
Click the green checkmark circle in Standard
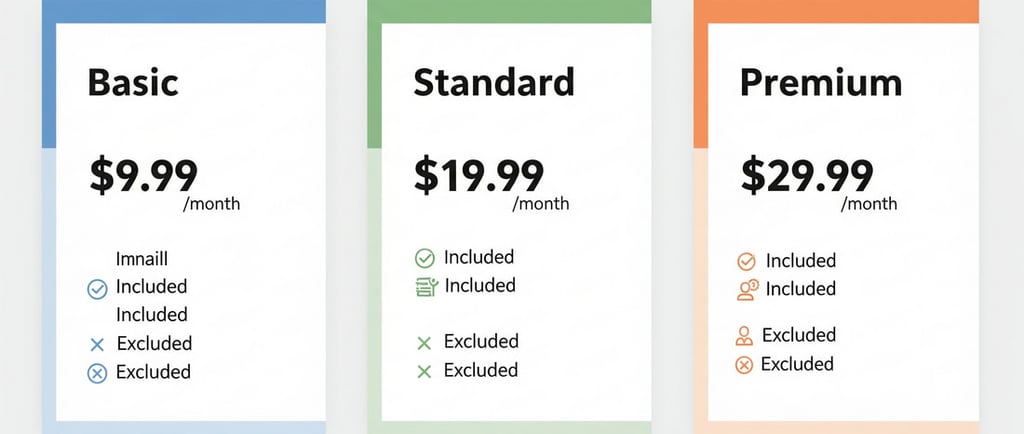tap(424, 258)
